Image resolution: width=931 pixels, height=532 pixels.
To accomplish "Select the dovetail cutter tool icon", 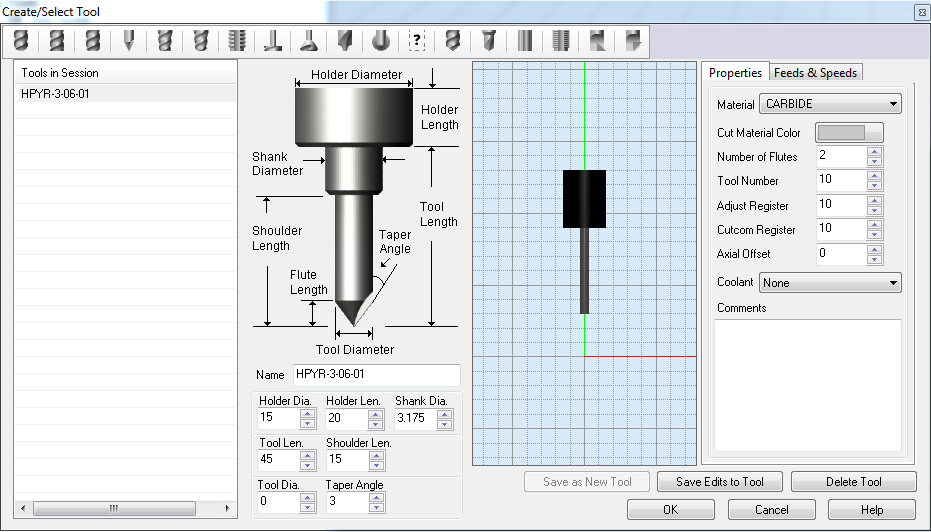I will pos(308,41).
